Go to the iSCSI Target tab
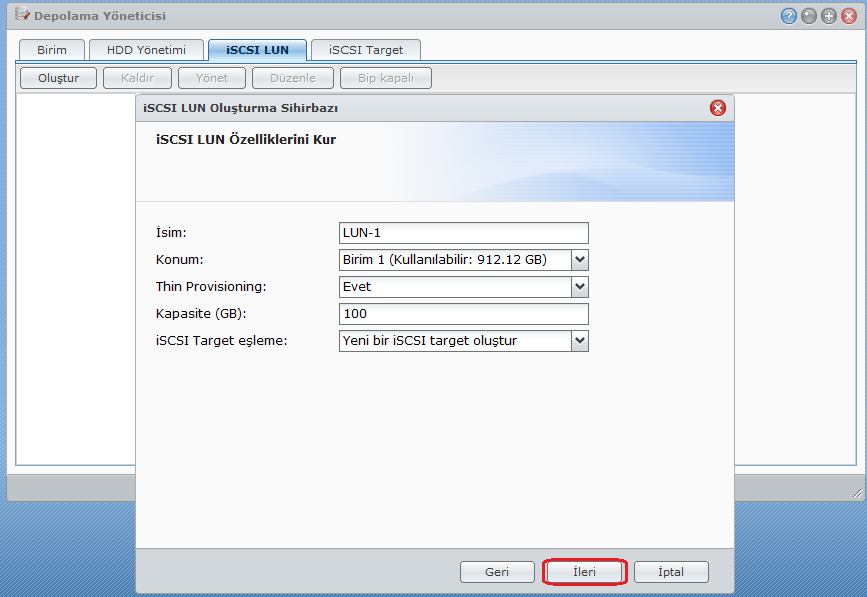Image resolution: width=867 pixels, height=597 pixels. 366,50
